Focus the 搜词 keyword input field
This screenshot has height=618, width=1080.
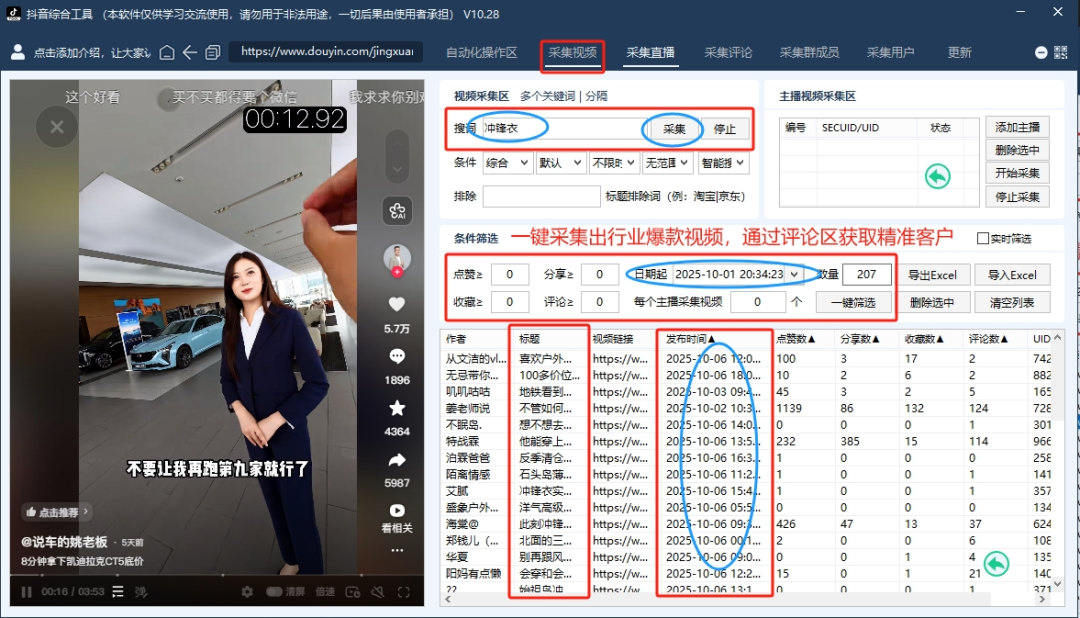point(563,128)
